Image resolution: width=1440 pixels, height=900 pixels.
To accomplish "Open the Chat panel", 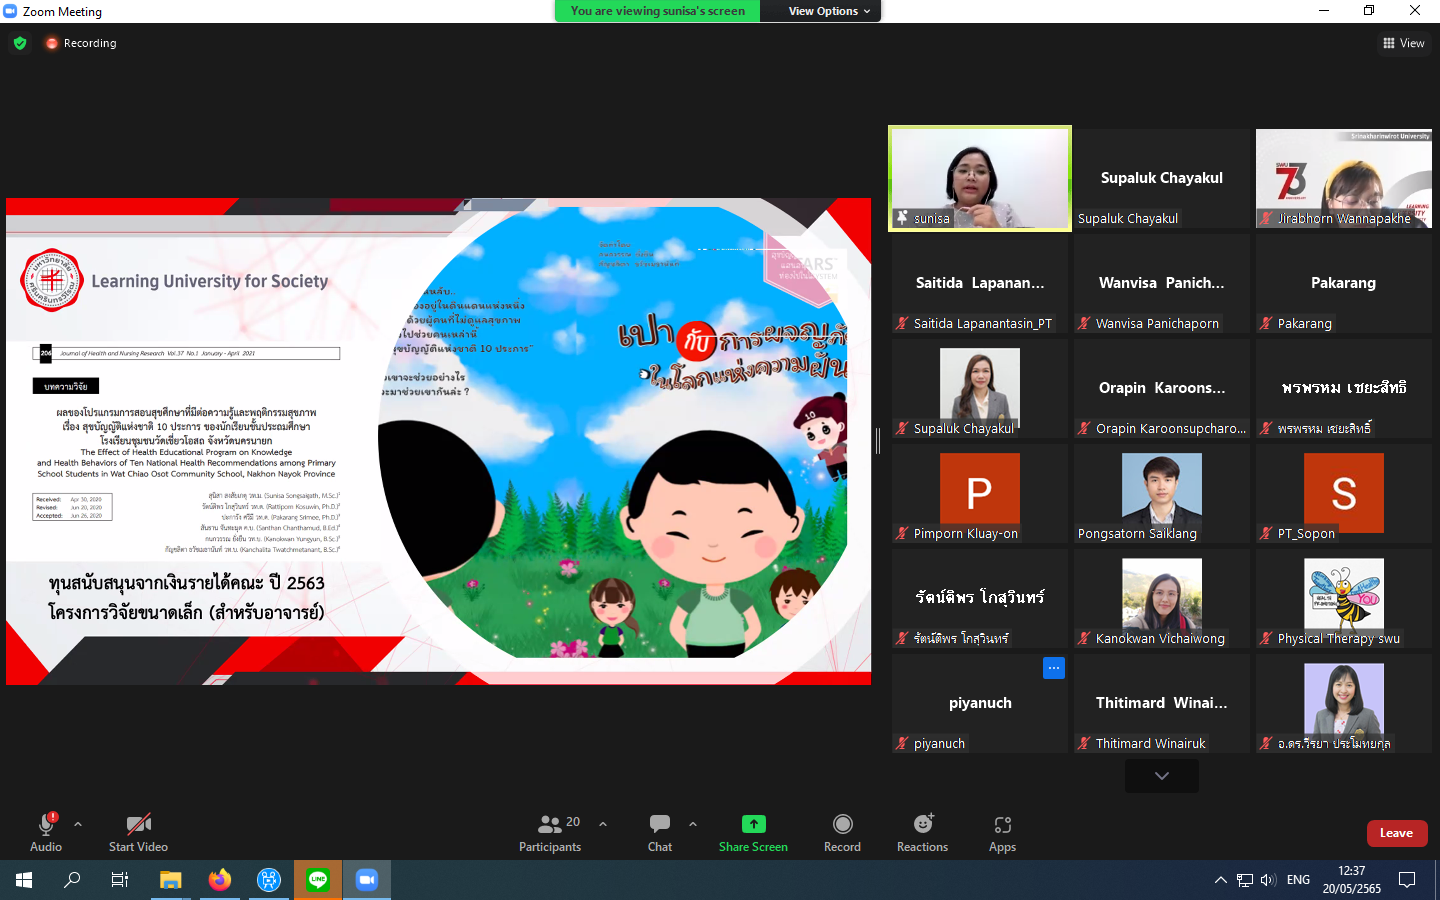I will point(659,832).
